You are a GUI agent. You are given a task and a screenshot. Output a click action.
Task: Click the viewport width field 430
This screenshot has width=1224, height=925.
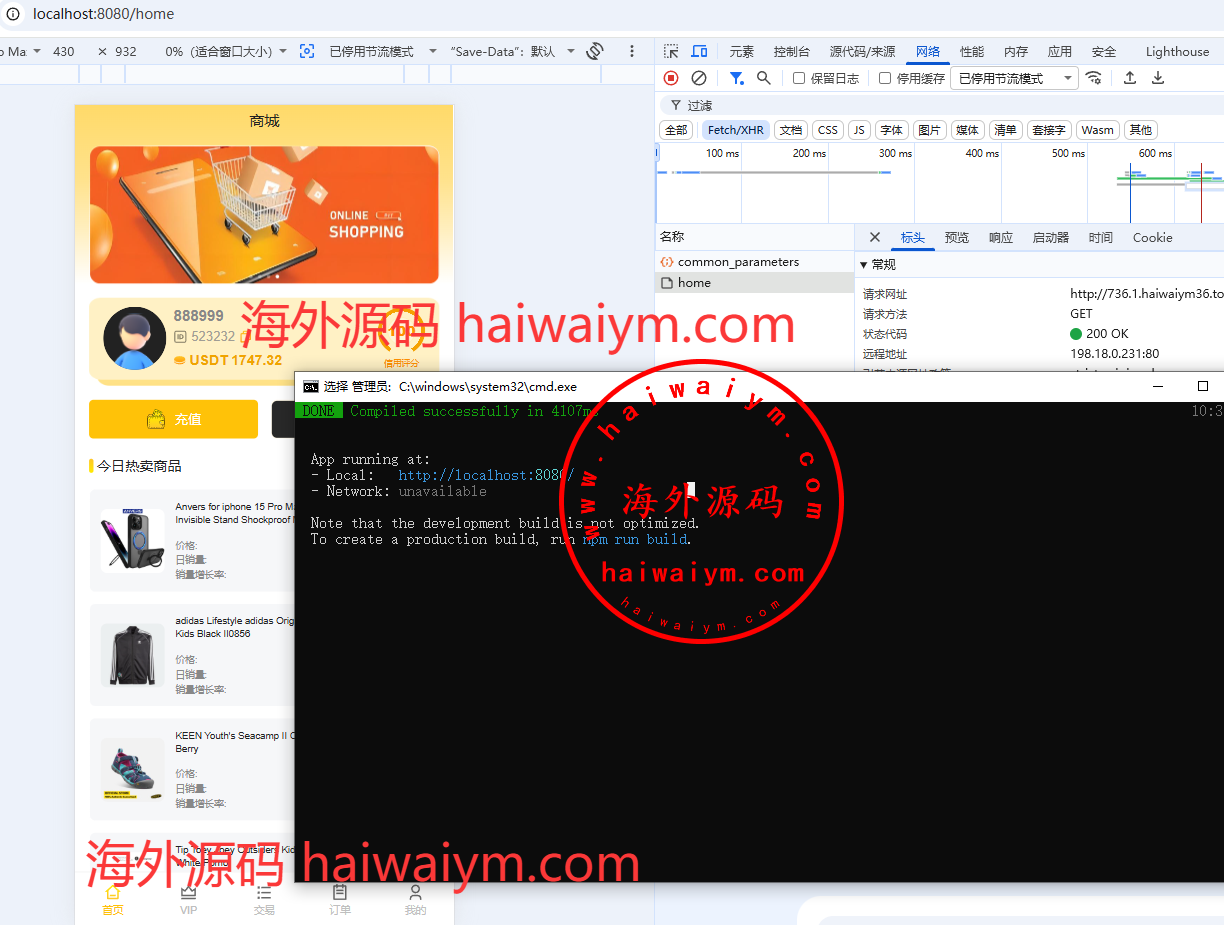pos(64,51)
